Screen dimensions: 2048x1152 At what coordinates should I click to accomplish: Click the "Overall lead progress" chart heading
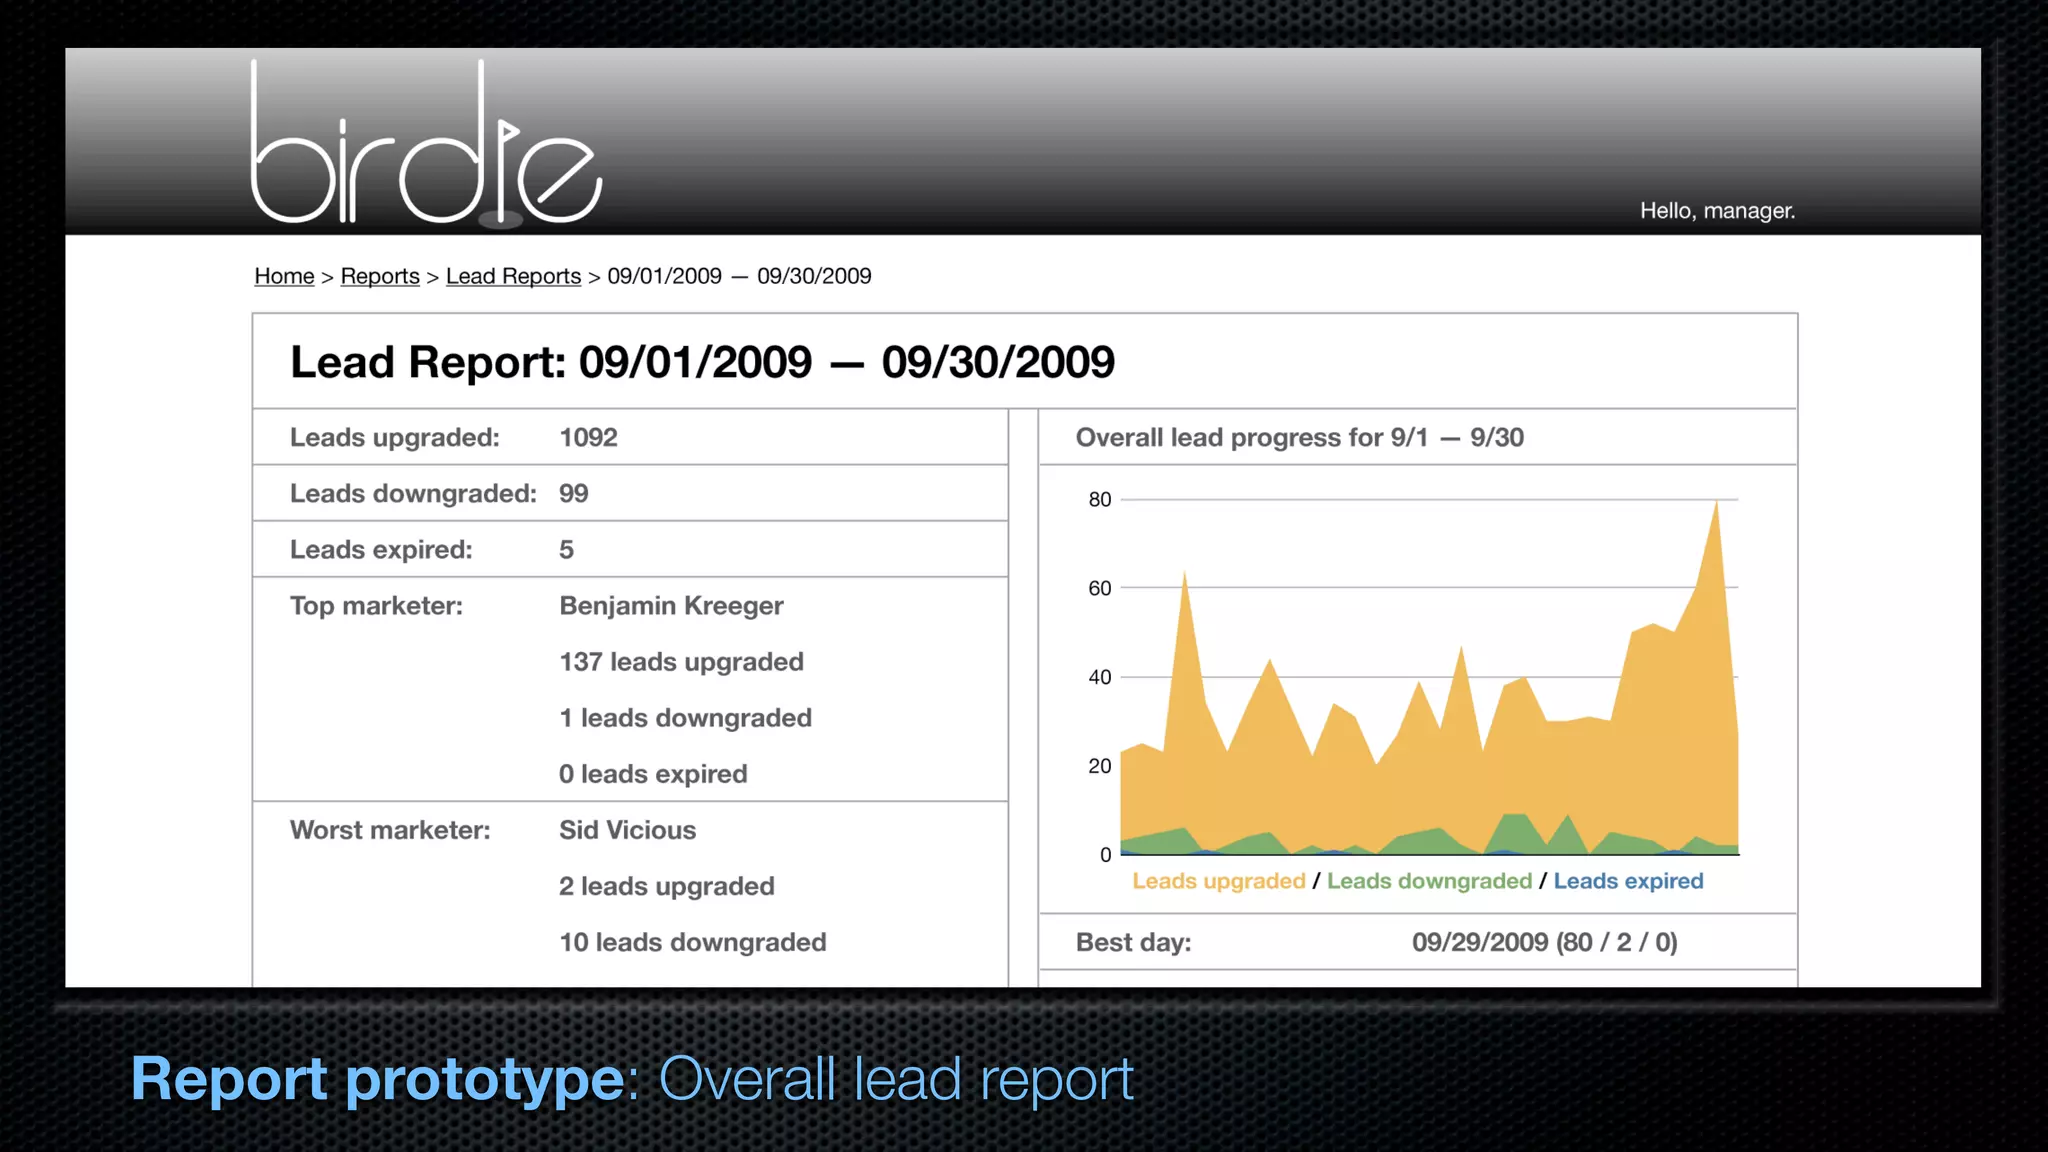(x=1299, y=437)
